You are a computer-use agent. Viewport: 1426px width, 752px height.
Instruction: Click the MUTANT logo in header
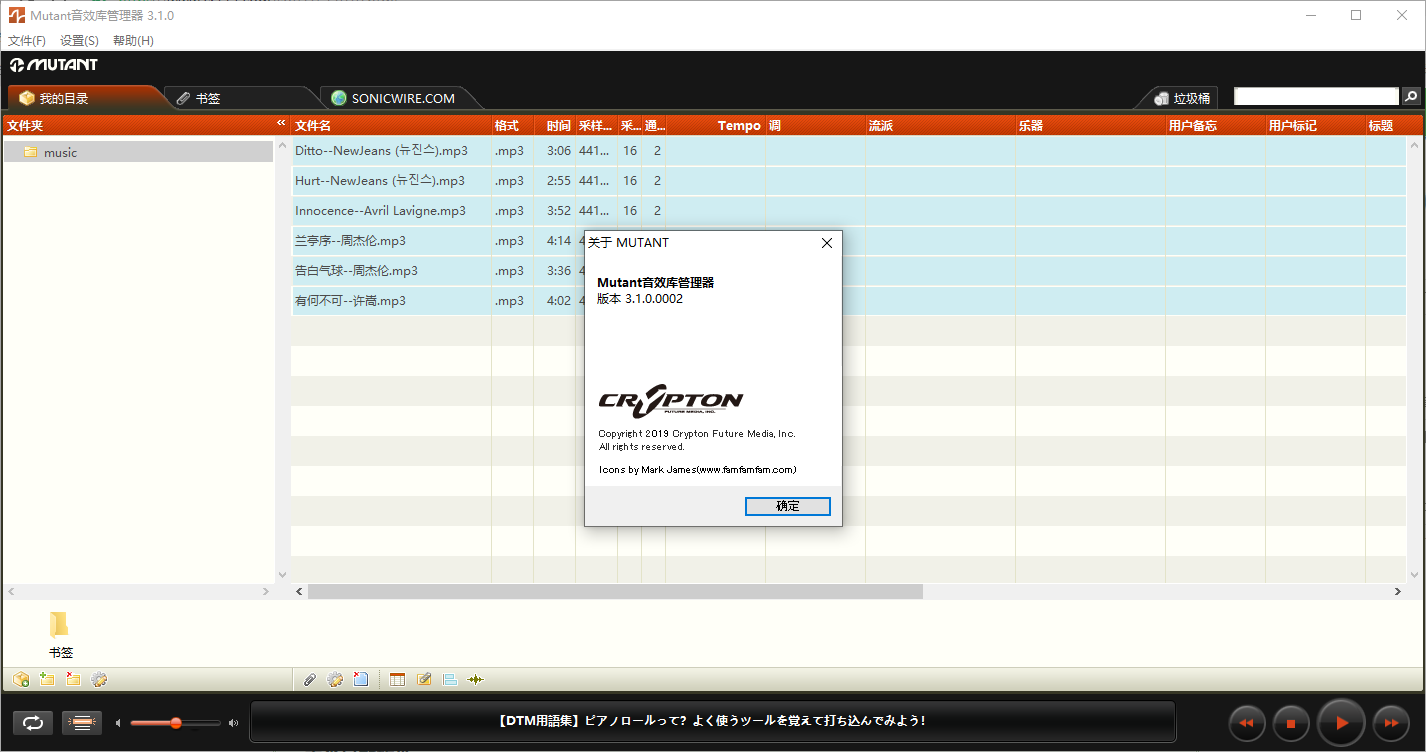coord(54,65)
